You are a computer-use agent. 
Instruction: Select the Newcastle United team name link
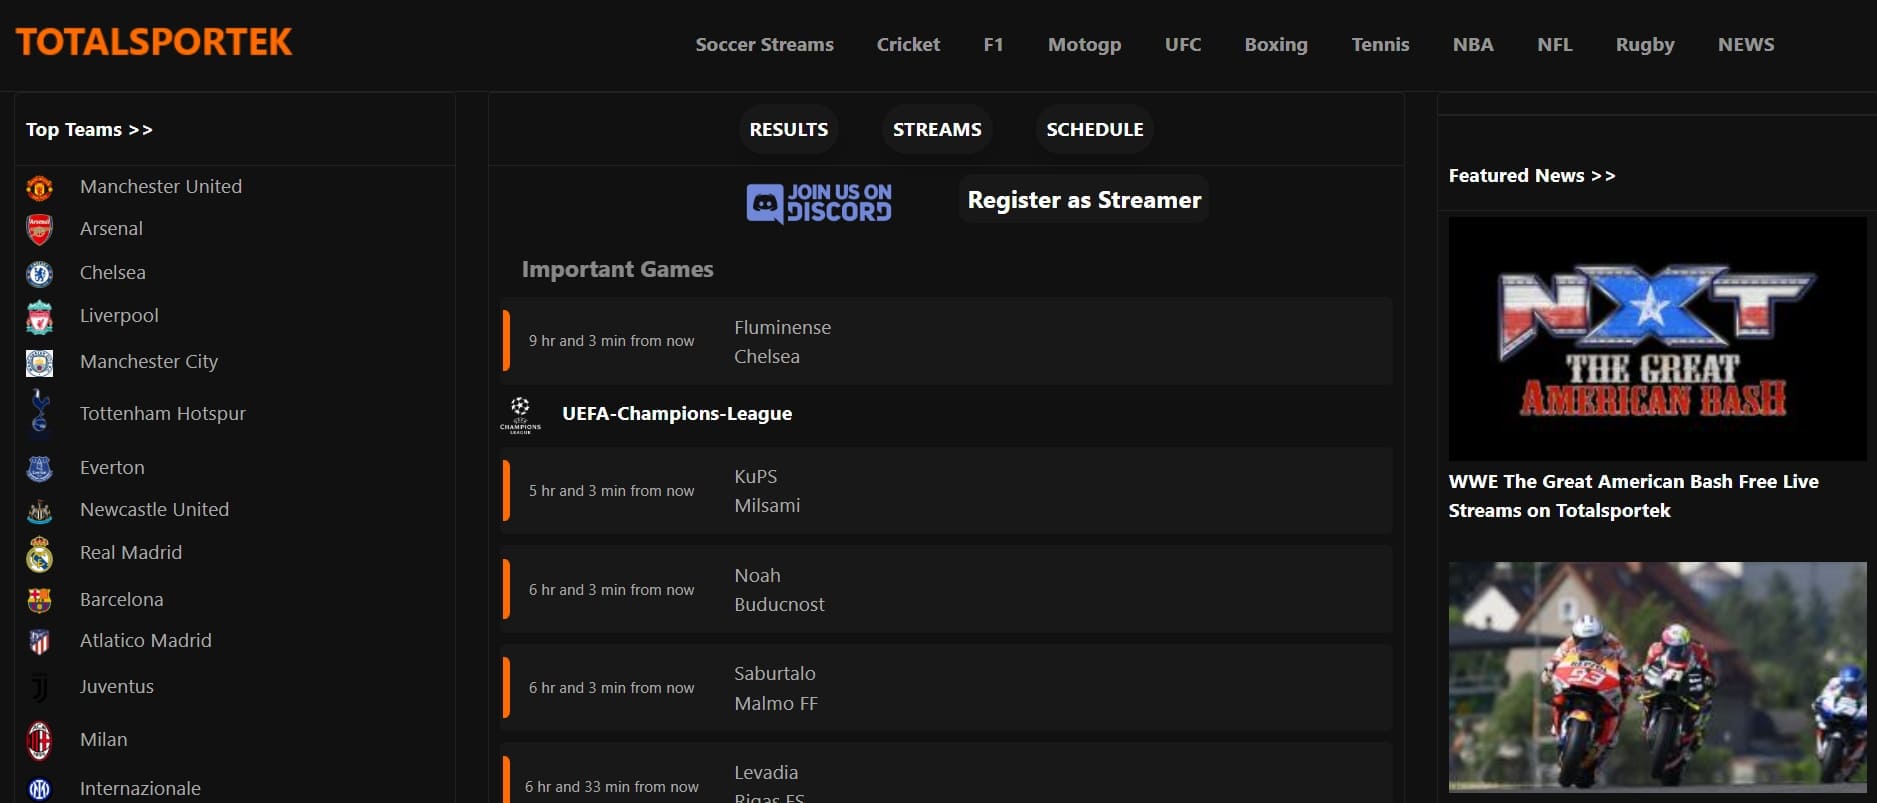(155, 510)
